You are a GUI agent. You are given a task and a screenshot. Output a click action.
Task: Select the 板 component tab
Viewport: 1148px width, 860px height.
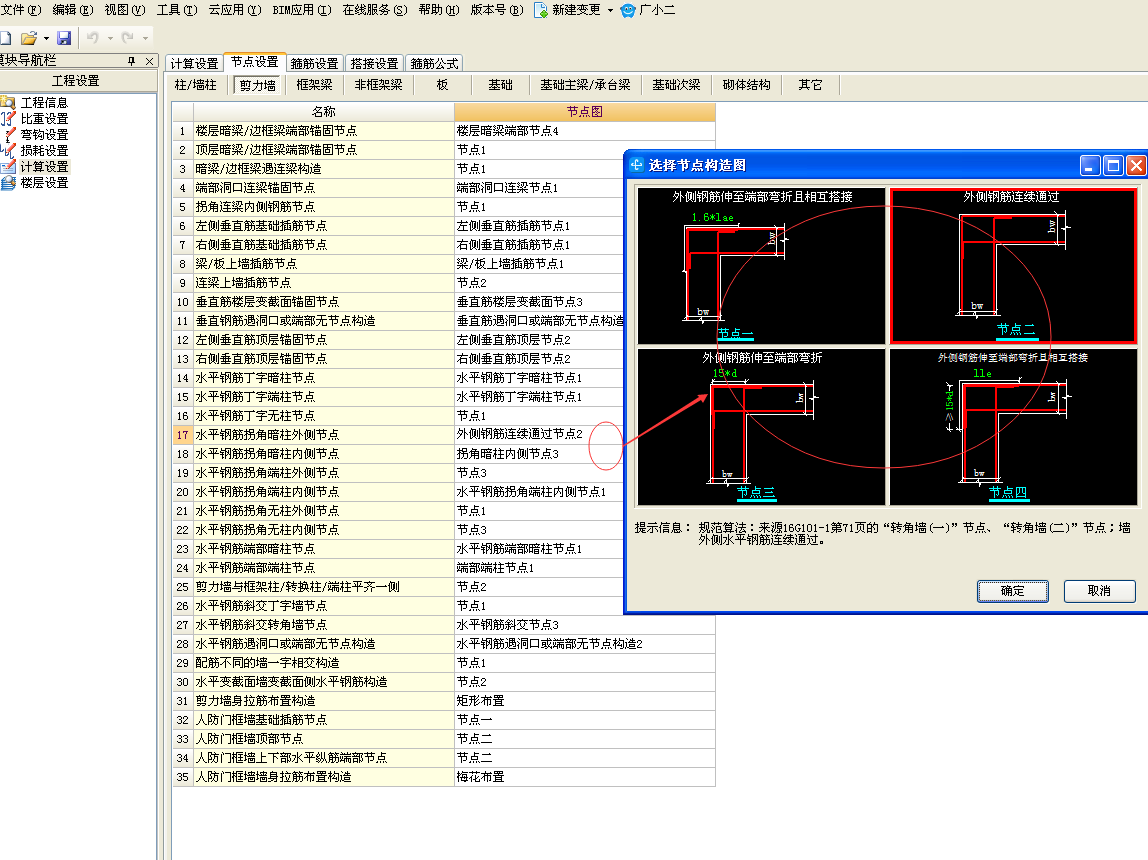pos(442,85)
